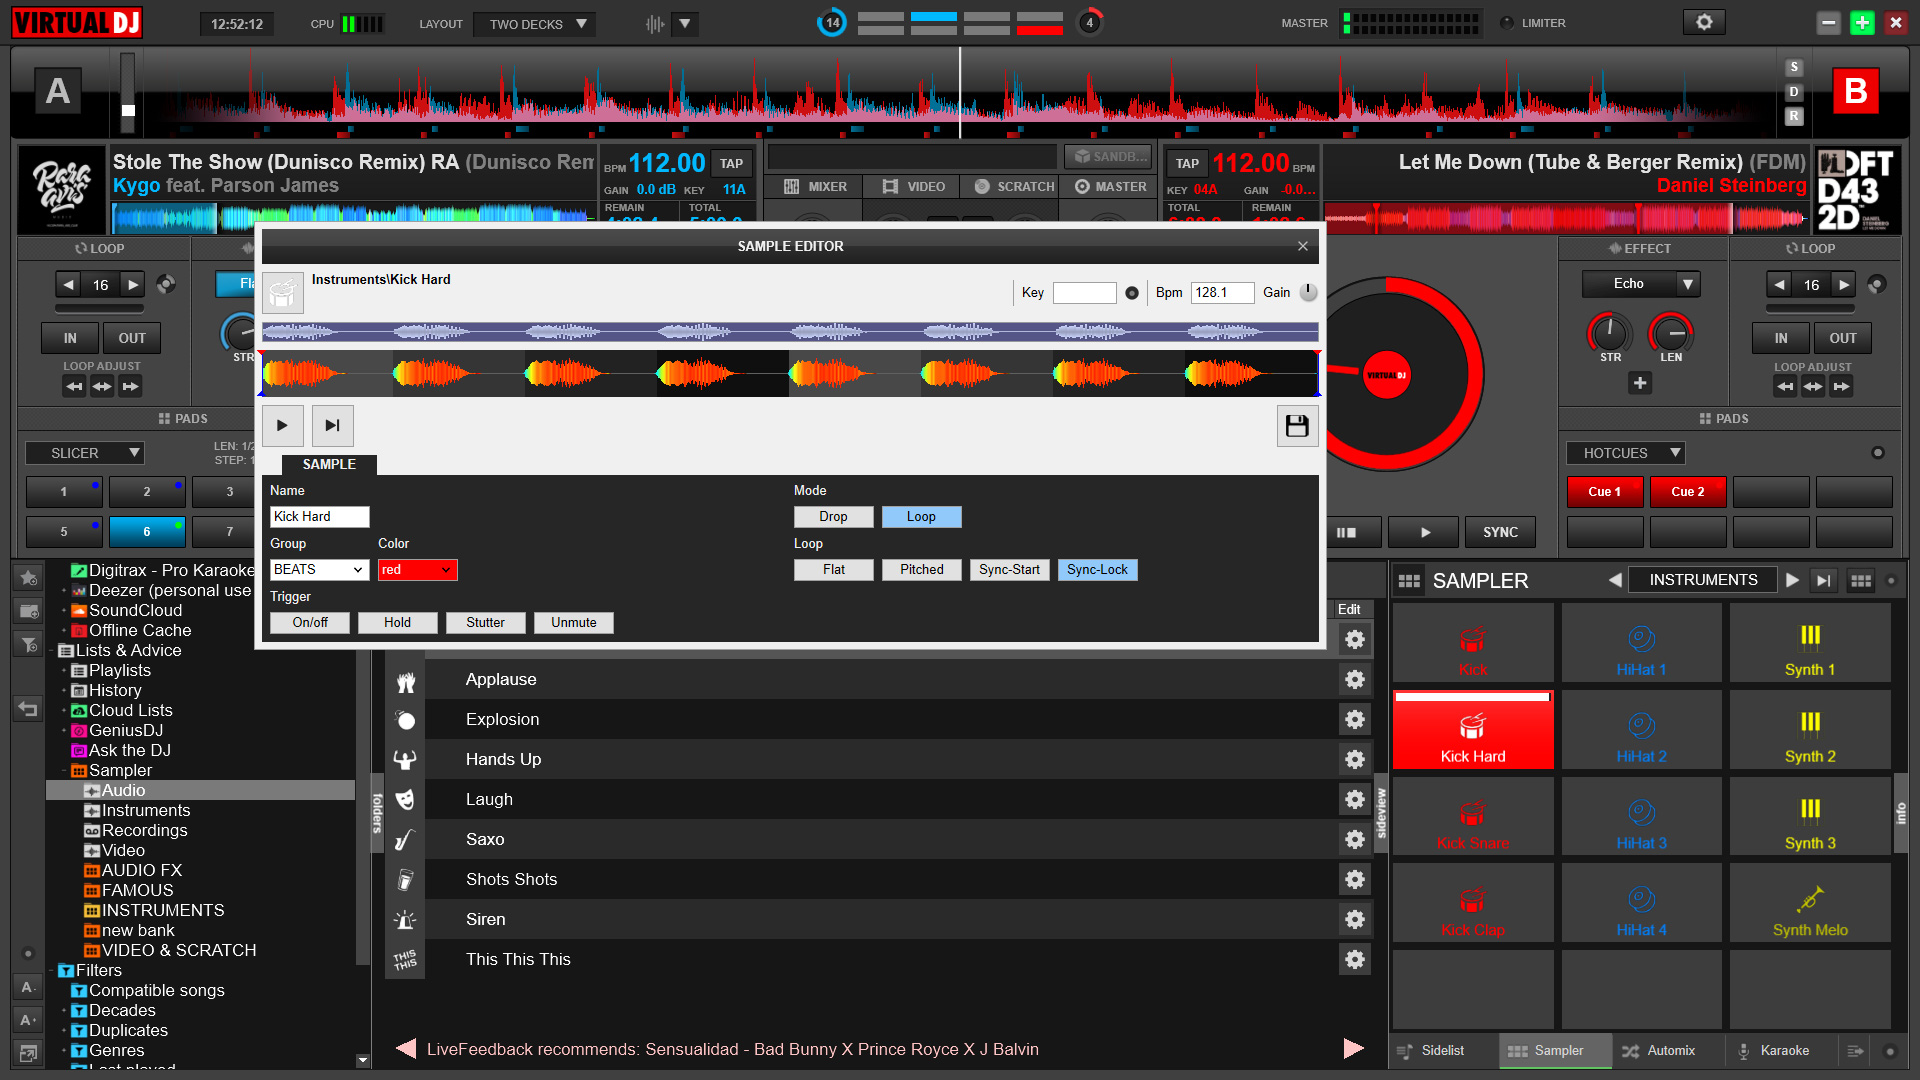Click the Saxo sample icon
Screen dimensions: 1920x1080
[x=405, y=839]
